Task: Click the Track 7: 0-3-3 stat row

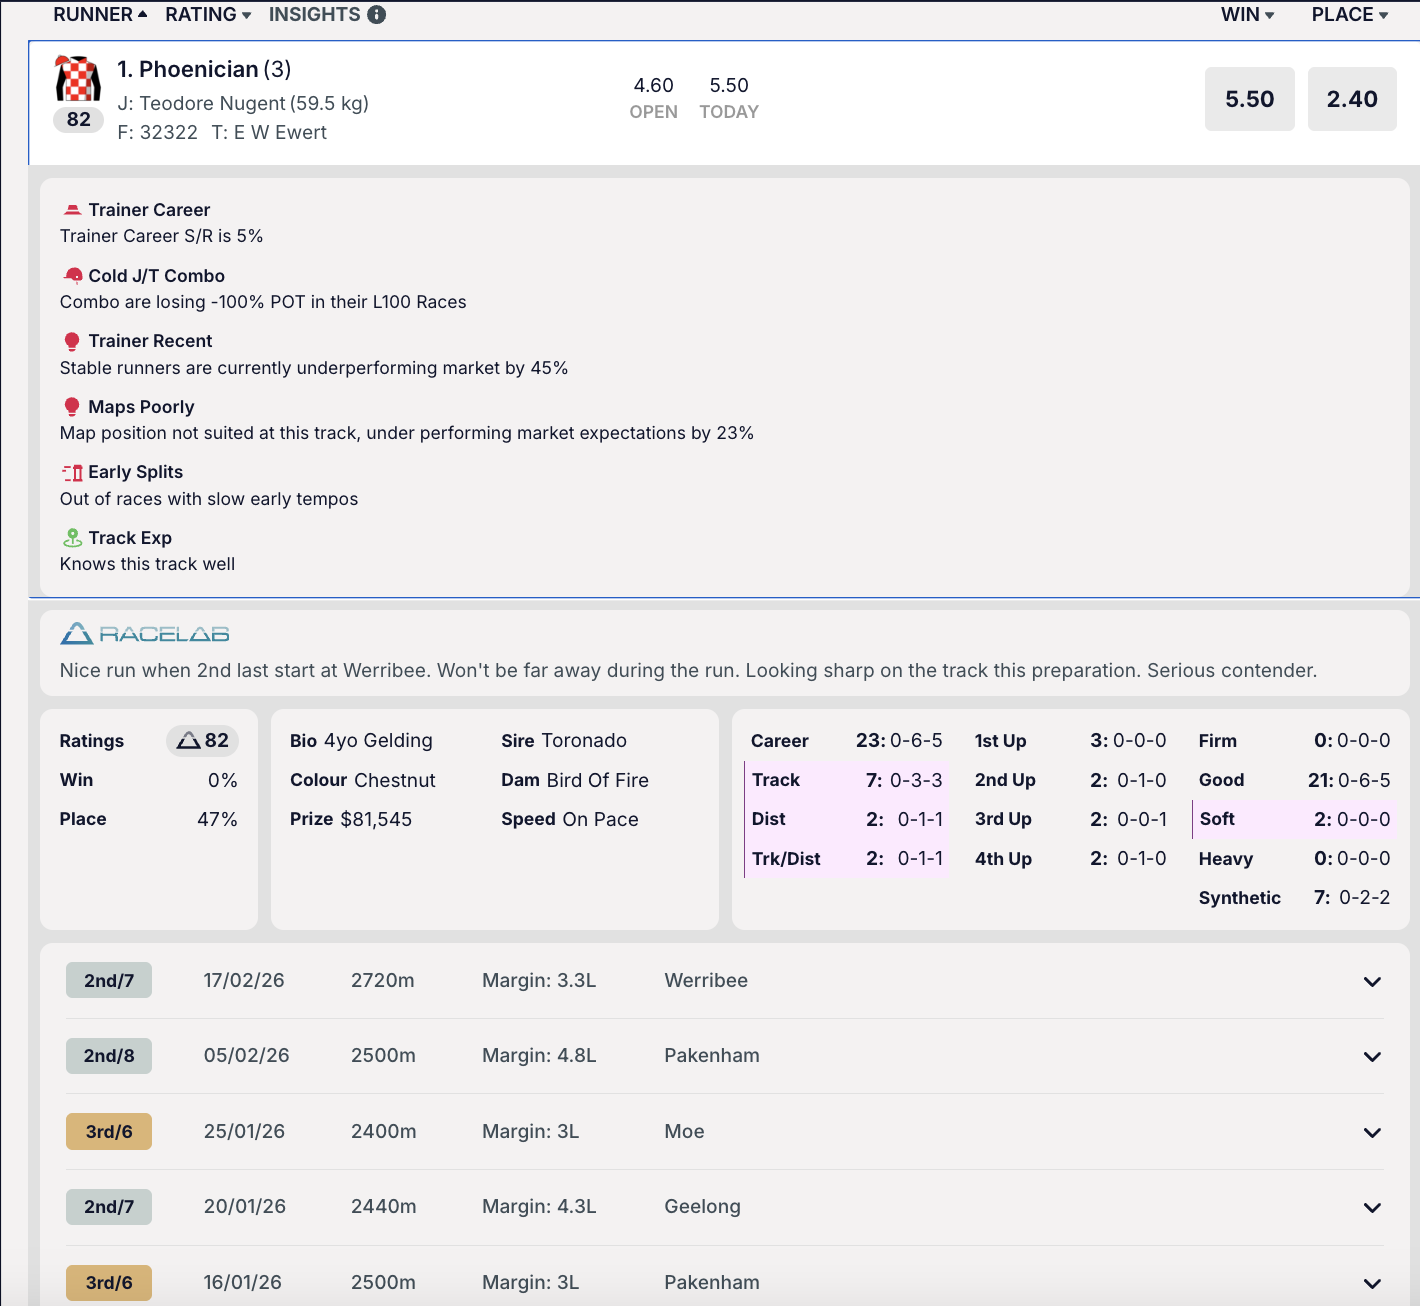Action: point(847,780)
